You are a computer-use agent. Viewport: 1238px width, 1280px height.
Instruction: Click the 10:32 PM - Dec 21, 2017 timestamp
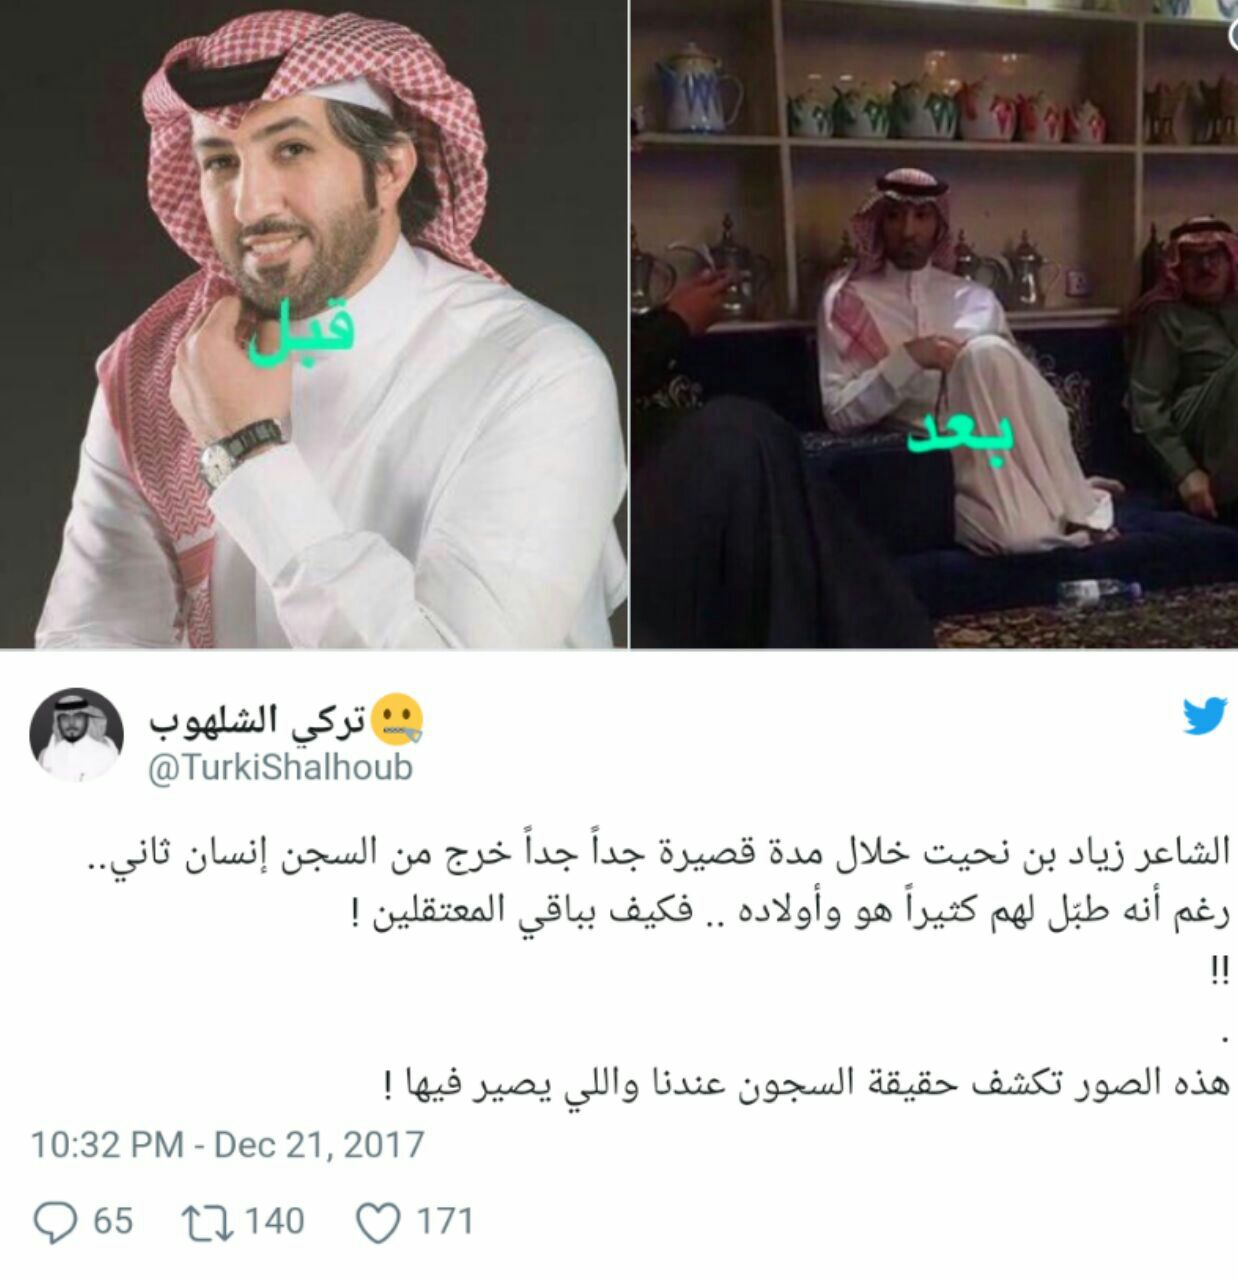click(x=228, y=1144)
